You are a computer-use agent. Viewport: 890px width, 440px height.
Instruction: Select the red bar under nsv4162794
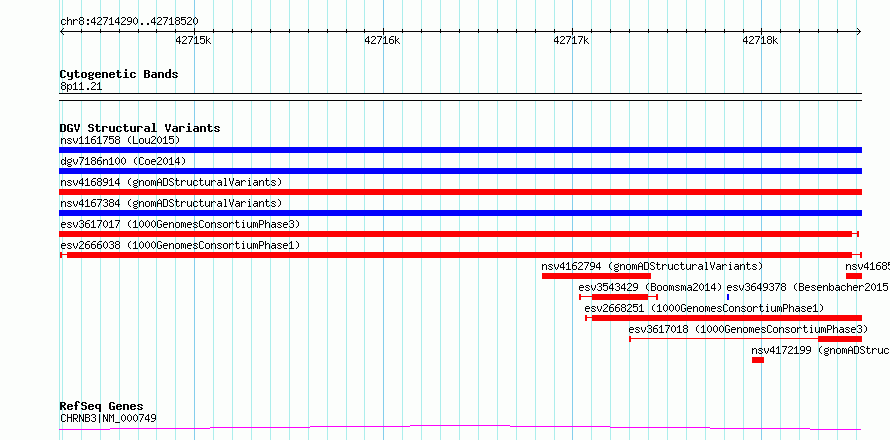click(x=596, y=276)
